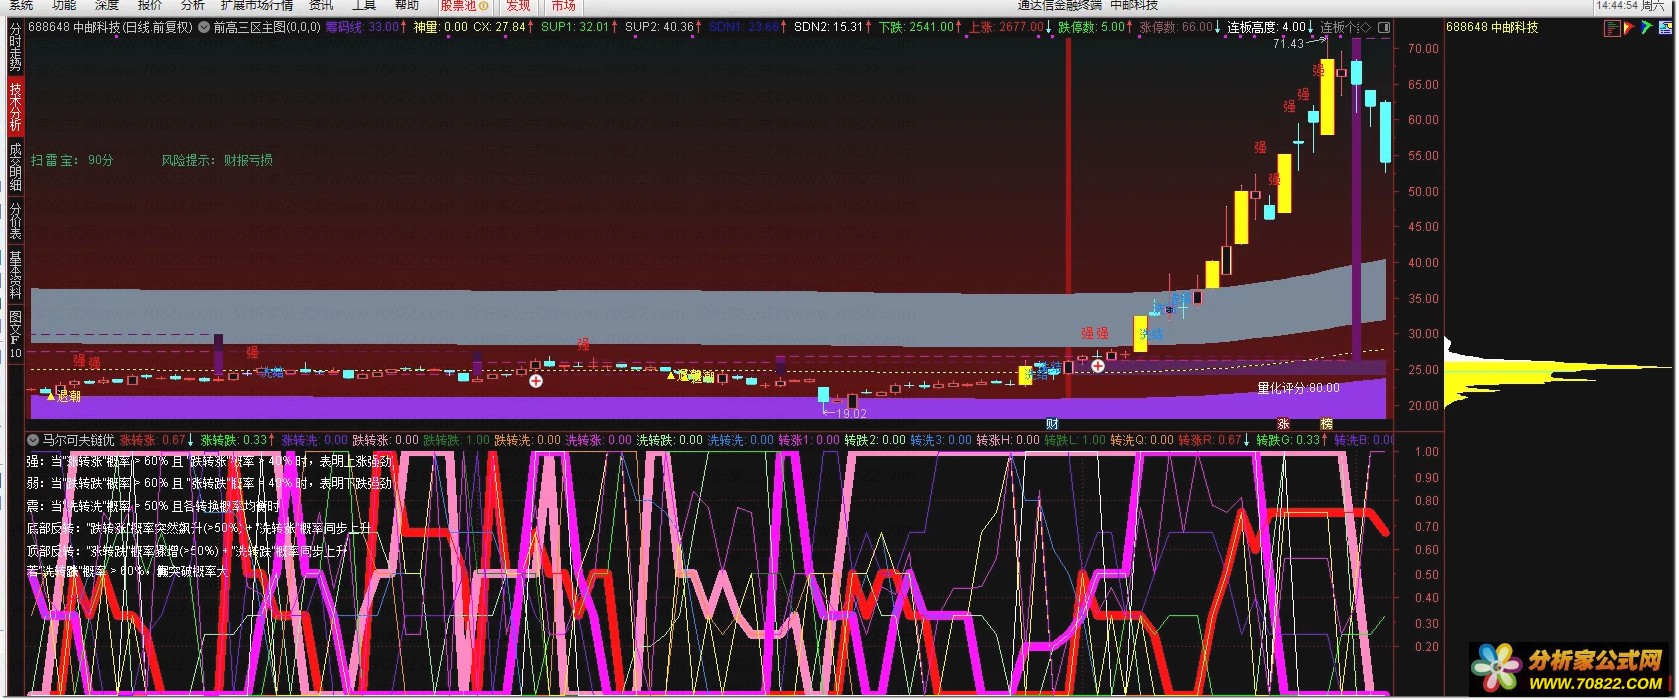Open the 深度 menu
The image size is (1679, 700).
[x=107, y=5]
